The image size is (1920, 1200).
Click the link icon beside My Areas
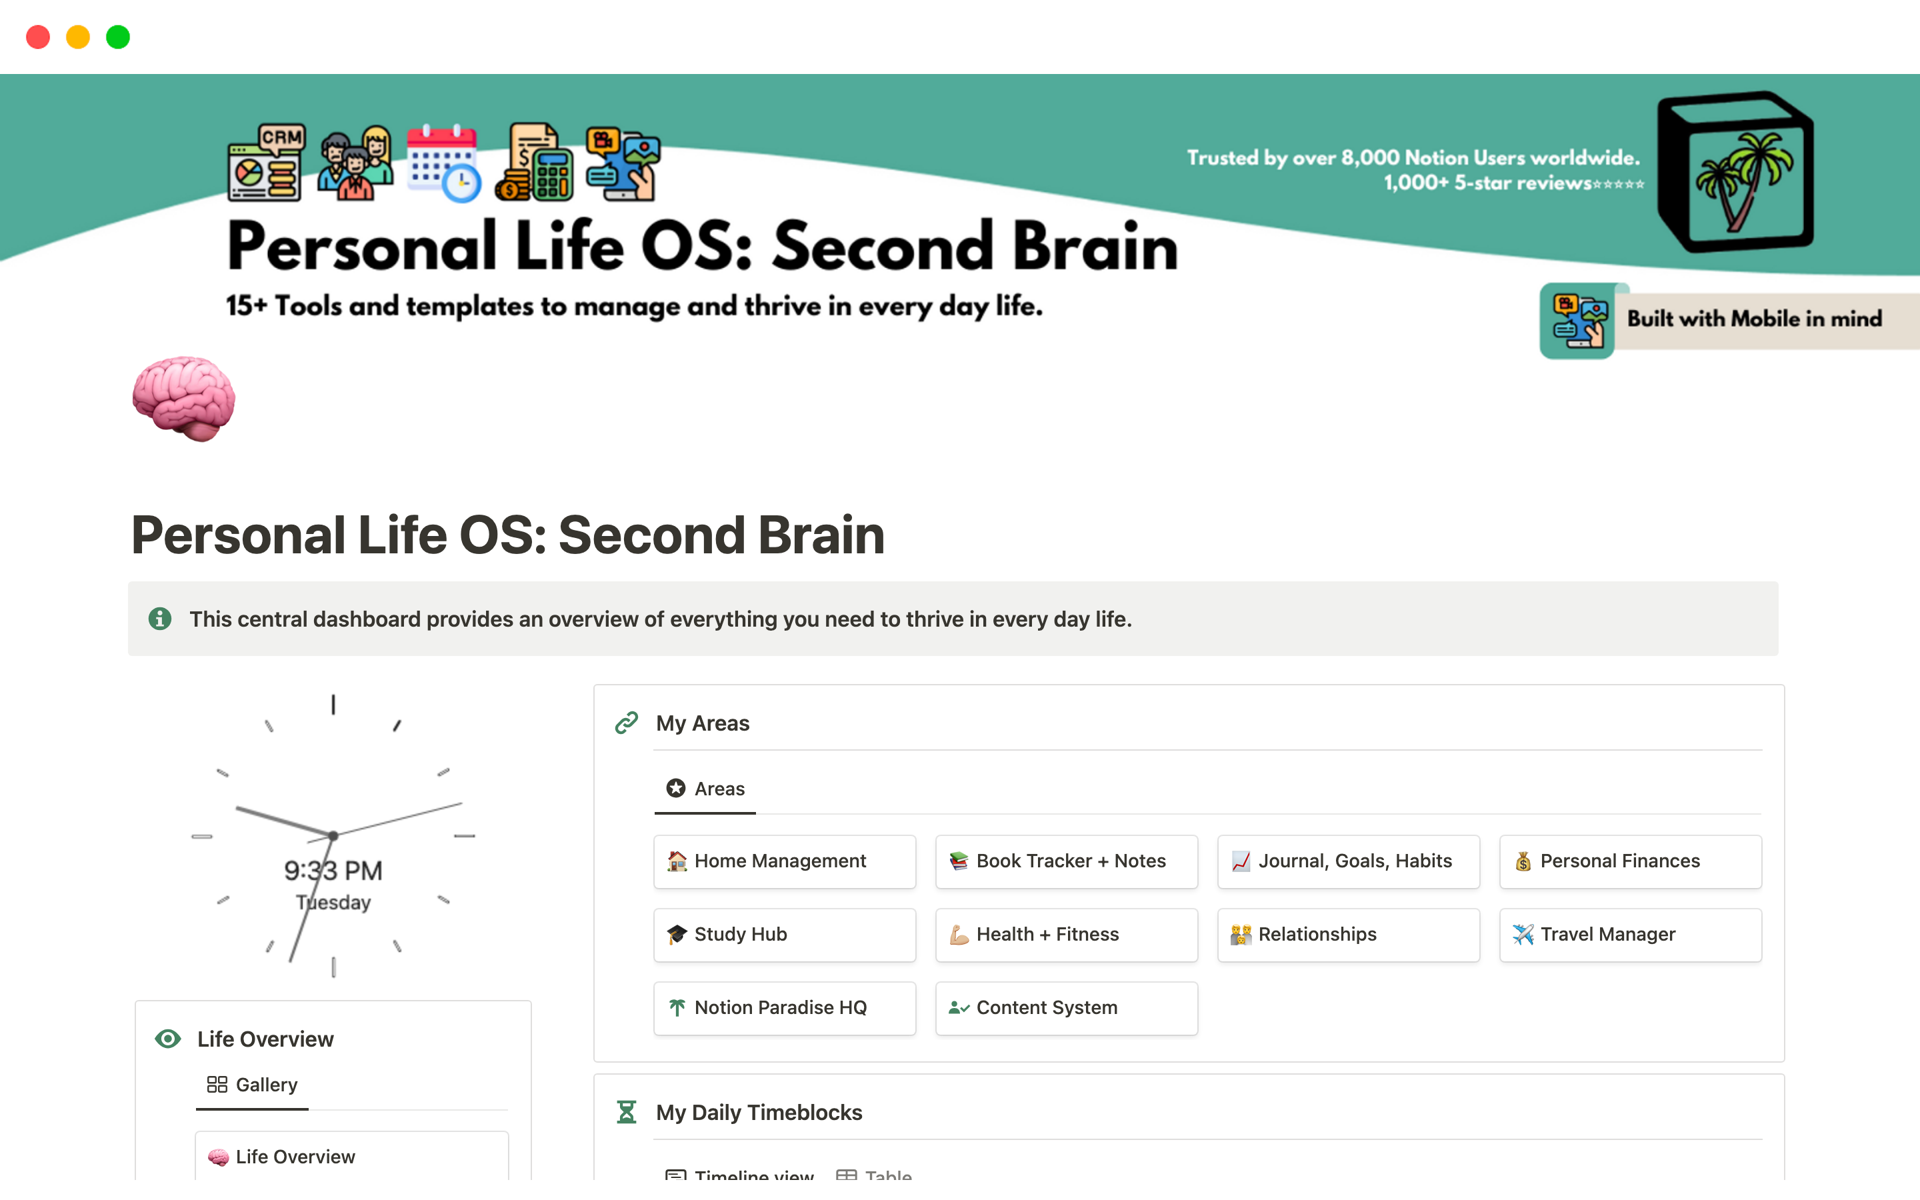[x=627, y=723]
